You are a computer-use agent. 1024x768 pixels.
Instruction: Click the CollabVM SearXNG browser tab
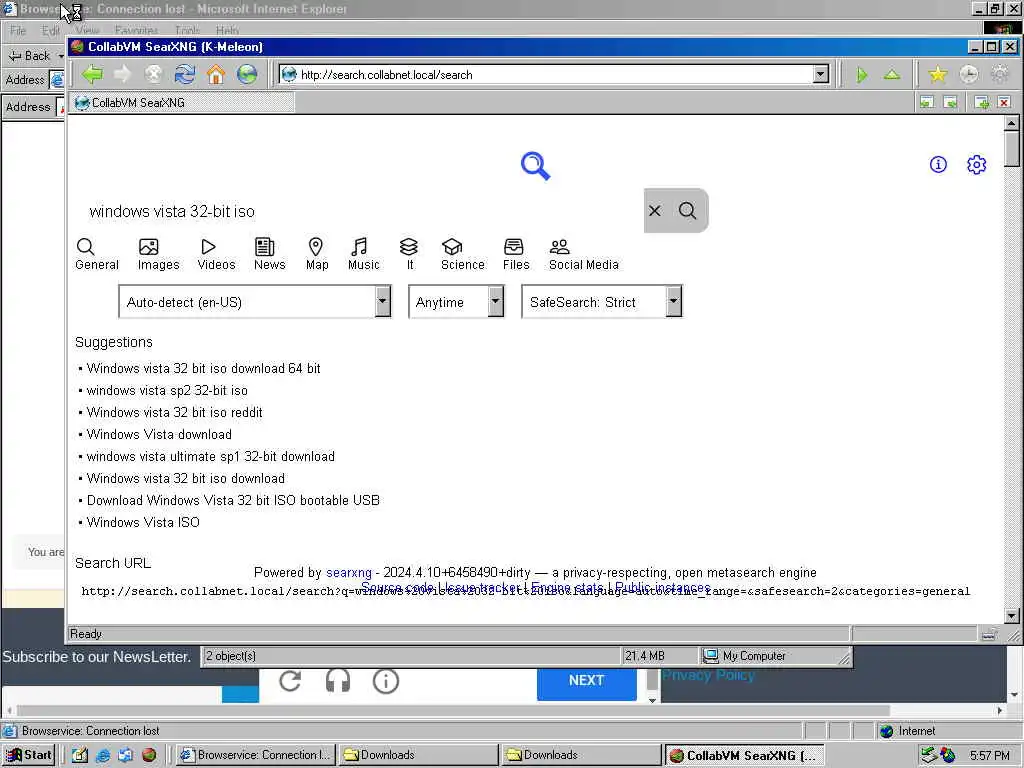click(x=183, y=103)
